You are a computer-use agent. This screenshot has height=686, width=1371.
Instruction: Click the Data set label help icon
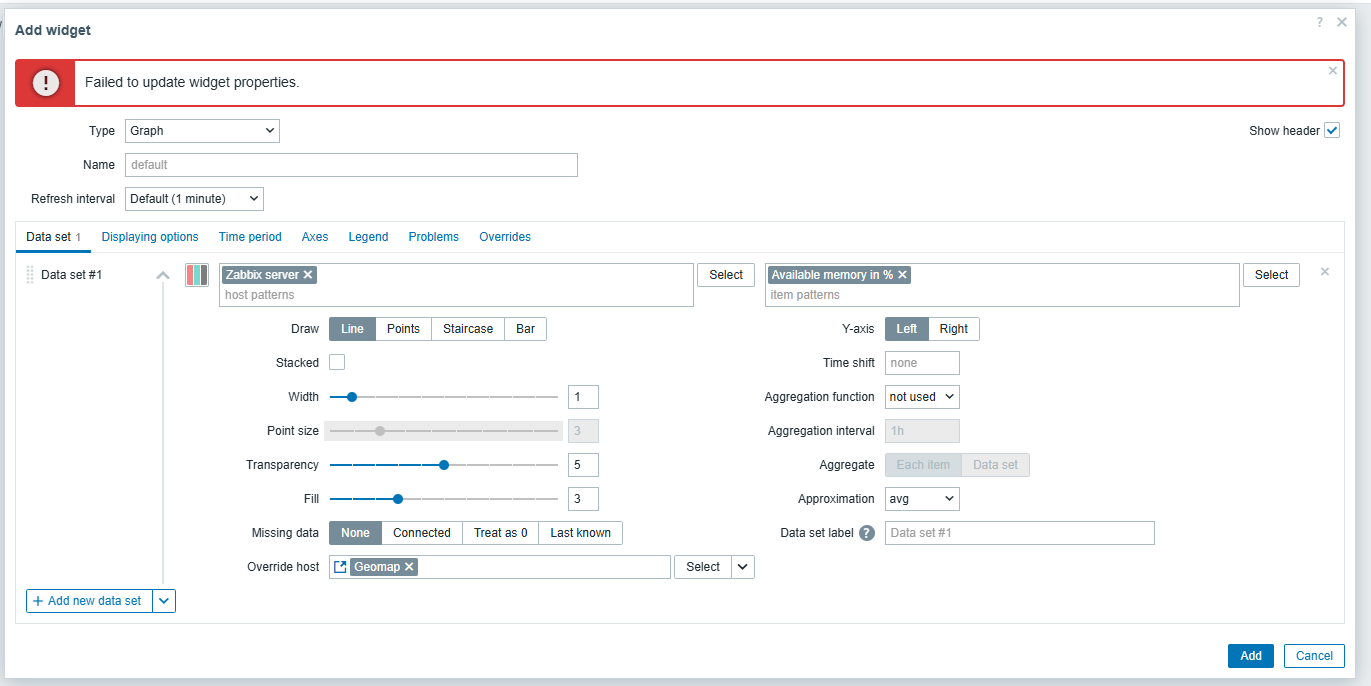[867, 533]
